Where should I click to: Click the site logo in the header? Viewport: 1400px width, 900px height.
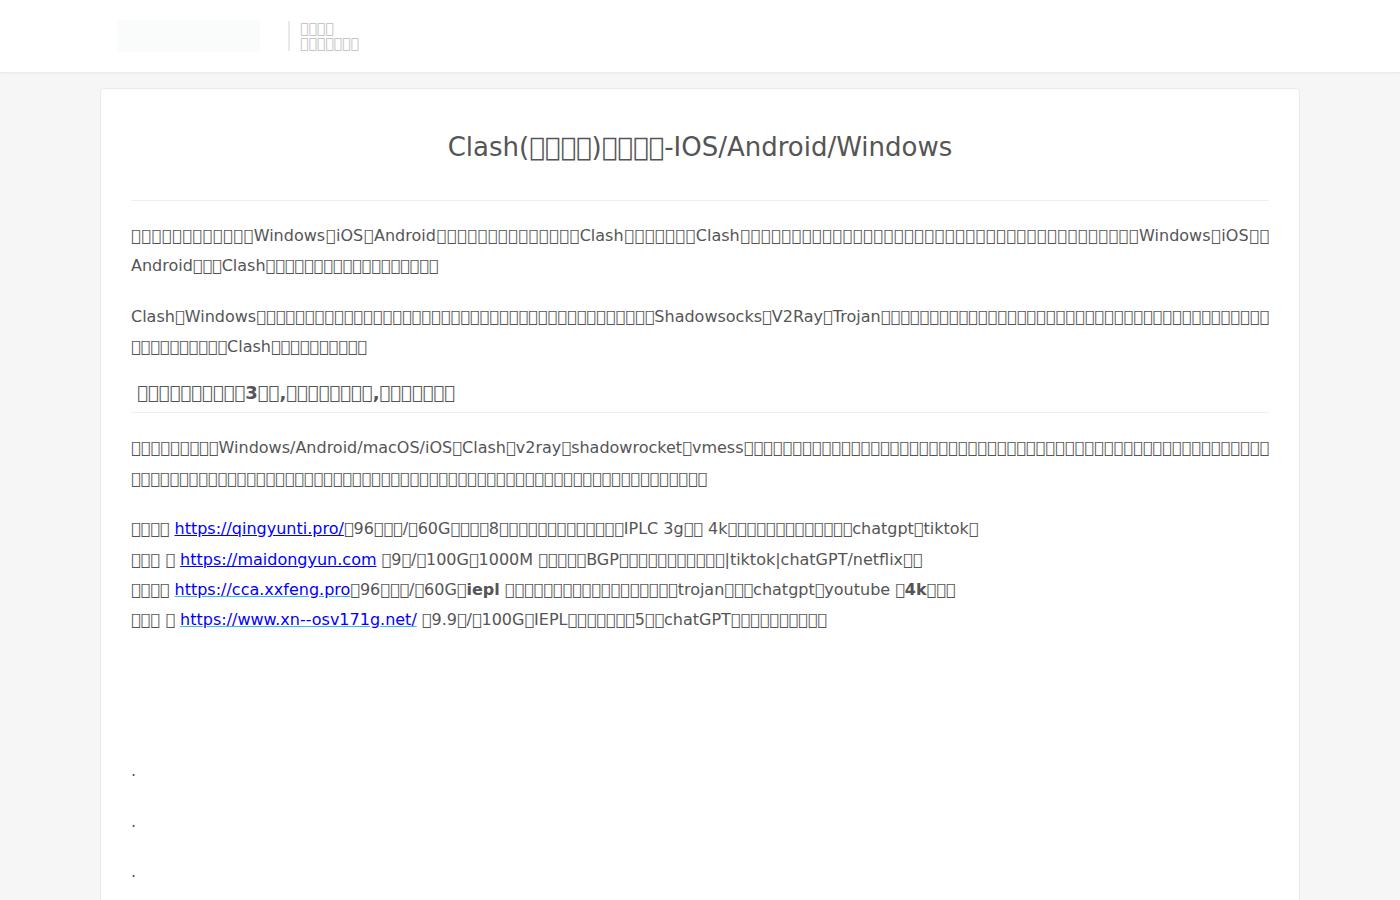pyautogui.click(x=188, y=36)
